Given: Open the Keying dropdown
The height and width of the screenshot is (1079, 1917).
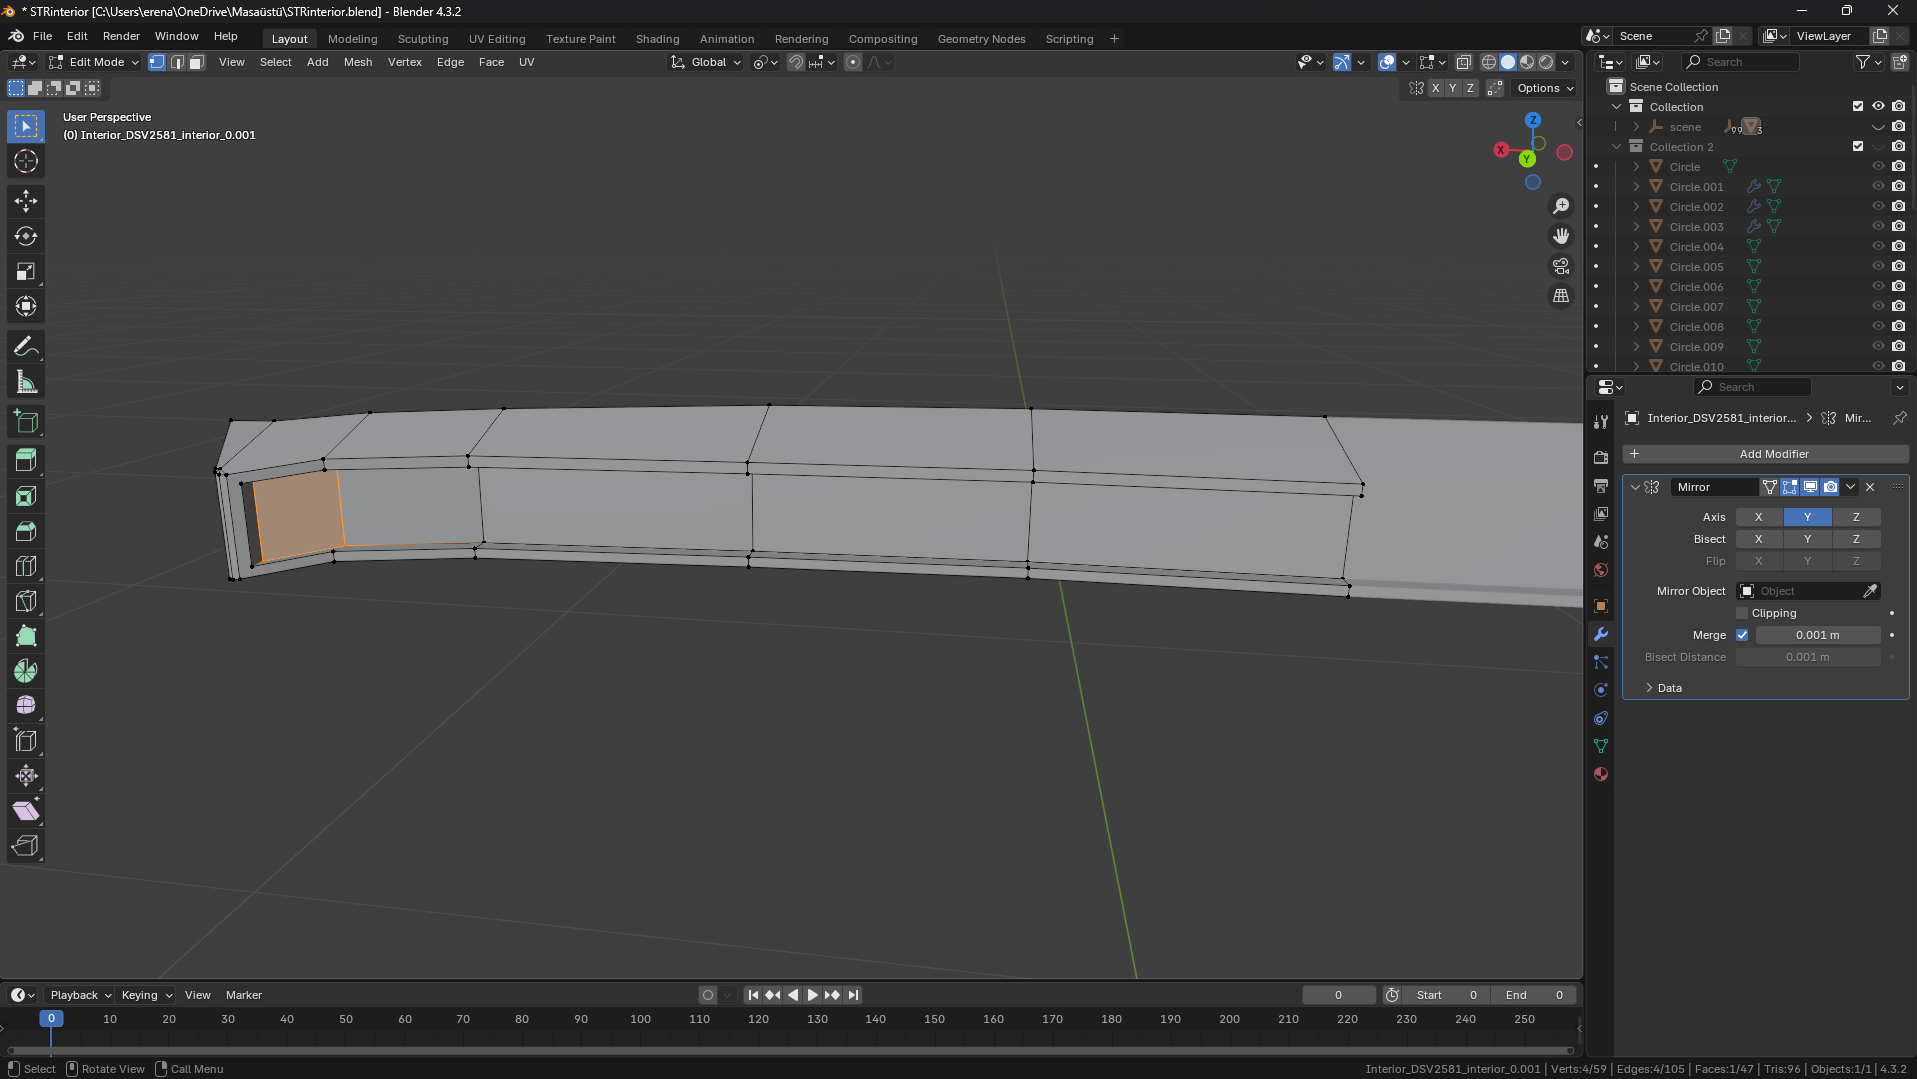Looking at the screenshot, I should click(147, 995).
